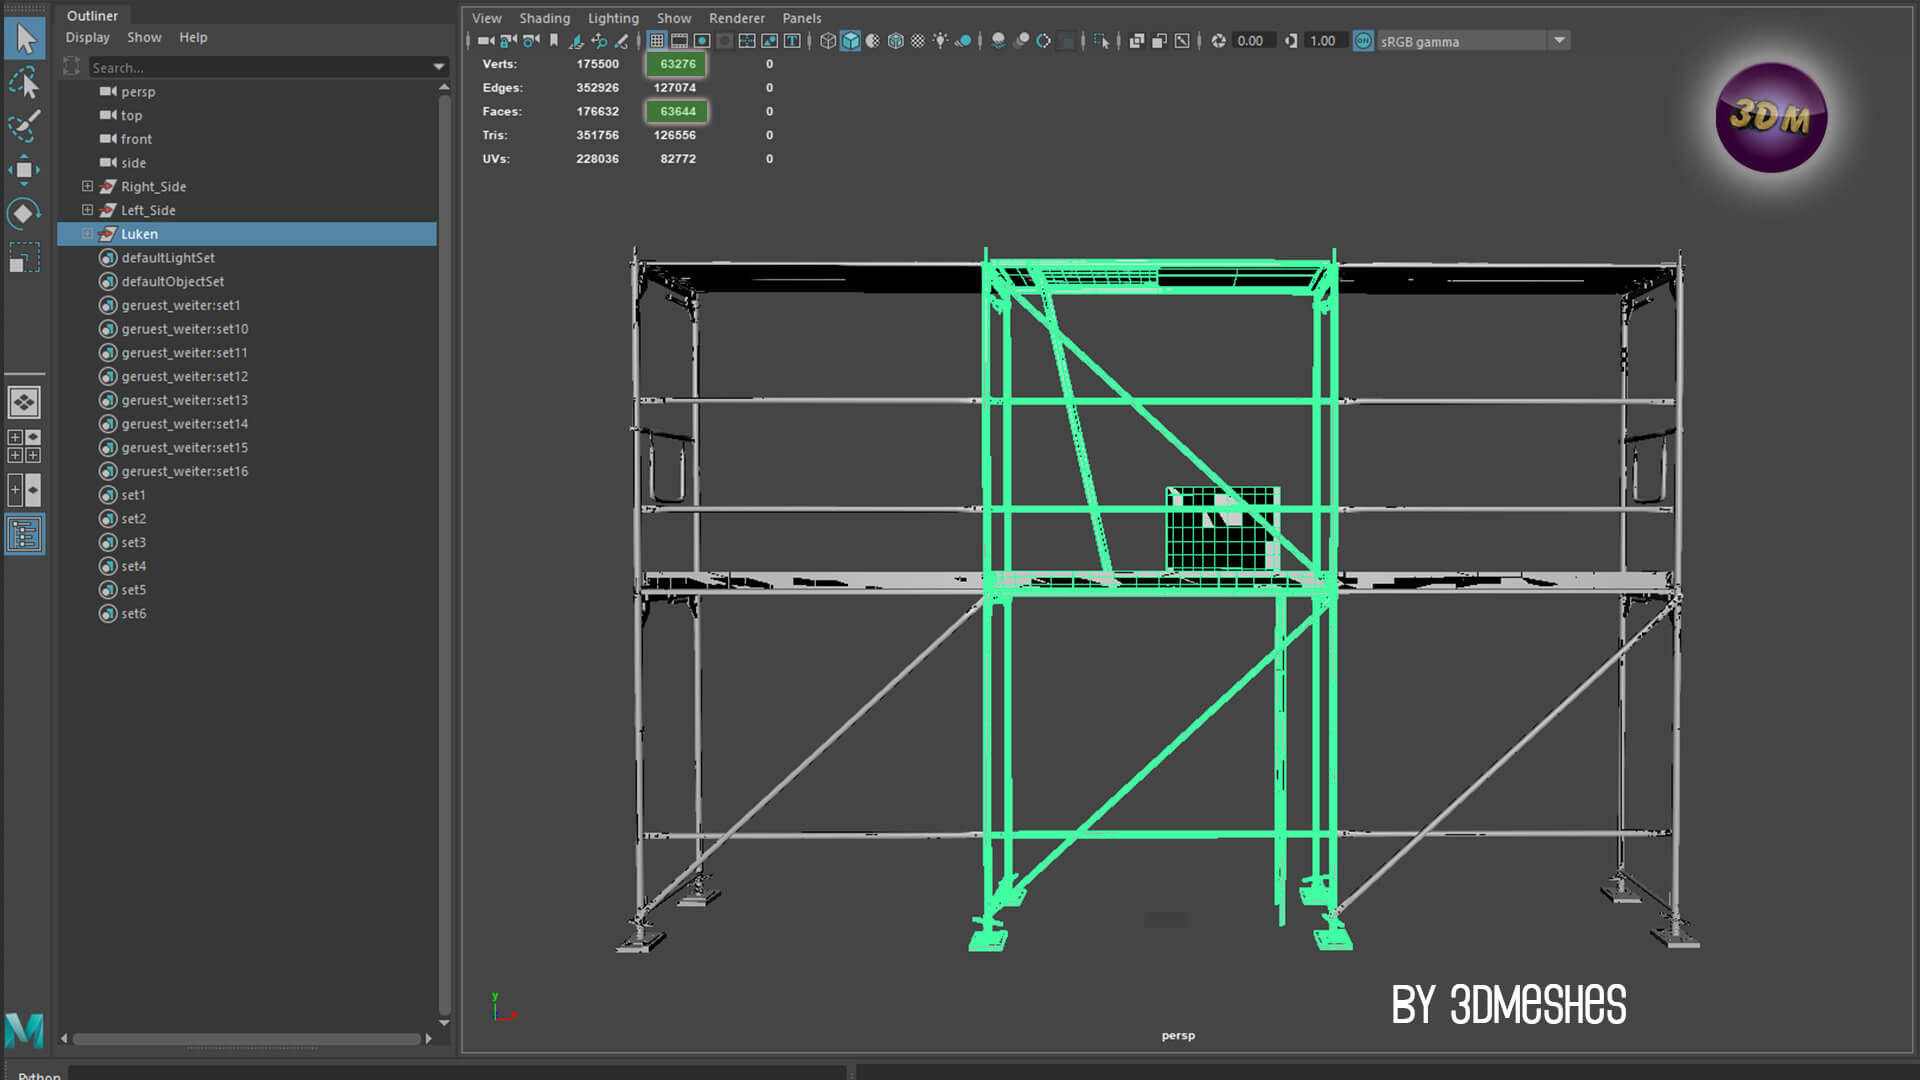Toggle the Resolution Gate display
The height and width of the screenshot is (1080, 1920).
702,41
